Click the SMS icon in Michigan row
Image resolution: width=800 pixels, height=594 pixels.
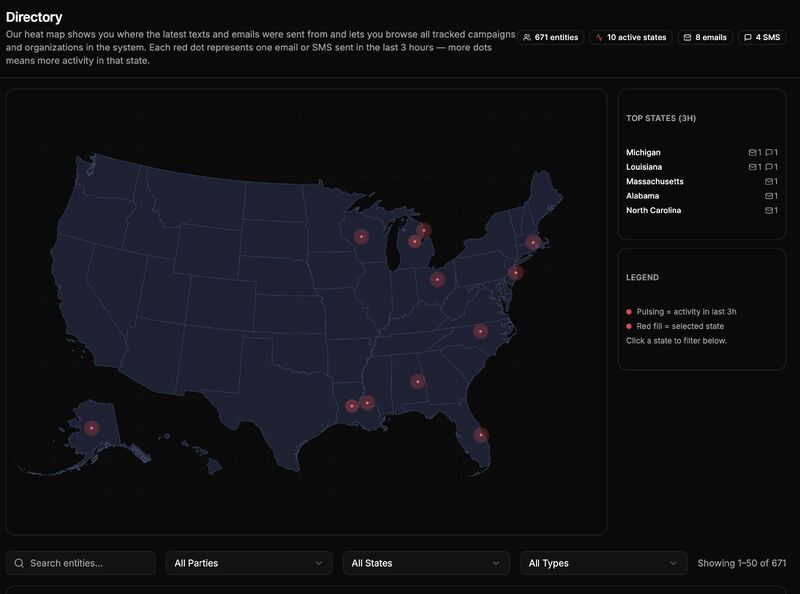click(x=769, y=152)
